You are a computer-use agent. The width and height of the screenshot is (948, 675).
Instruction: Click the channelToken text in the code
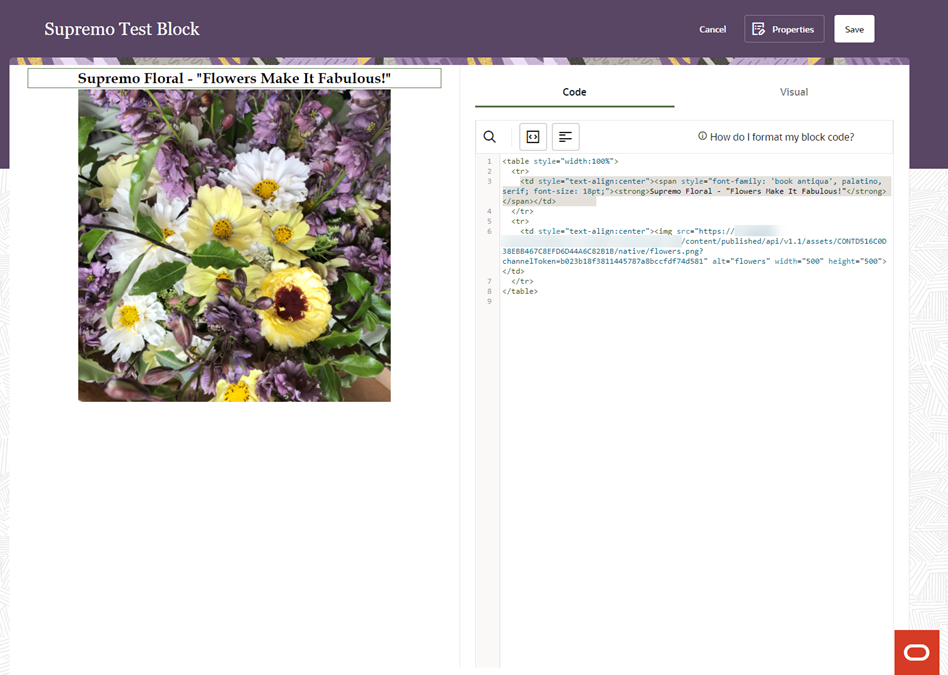coord(528,261)
